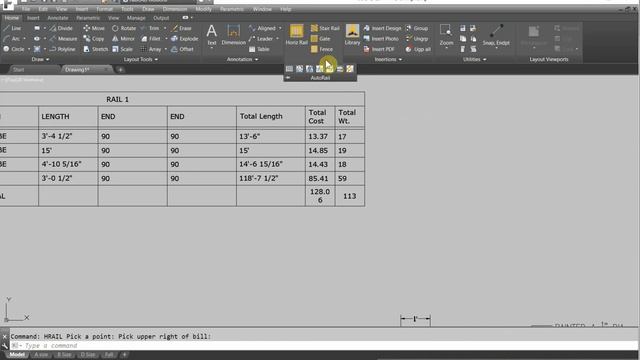Open the Leader dropdown arrow
640x360 pixels.
click(277, 38)
